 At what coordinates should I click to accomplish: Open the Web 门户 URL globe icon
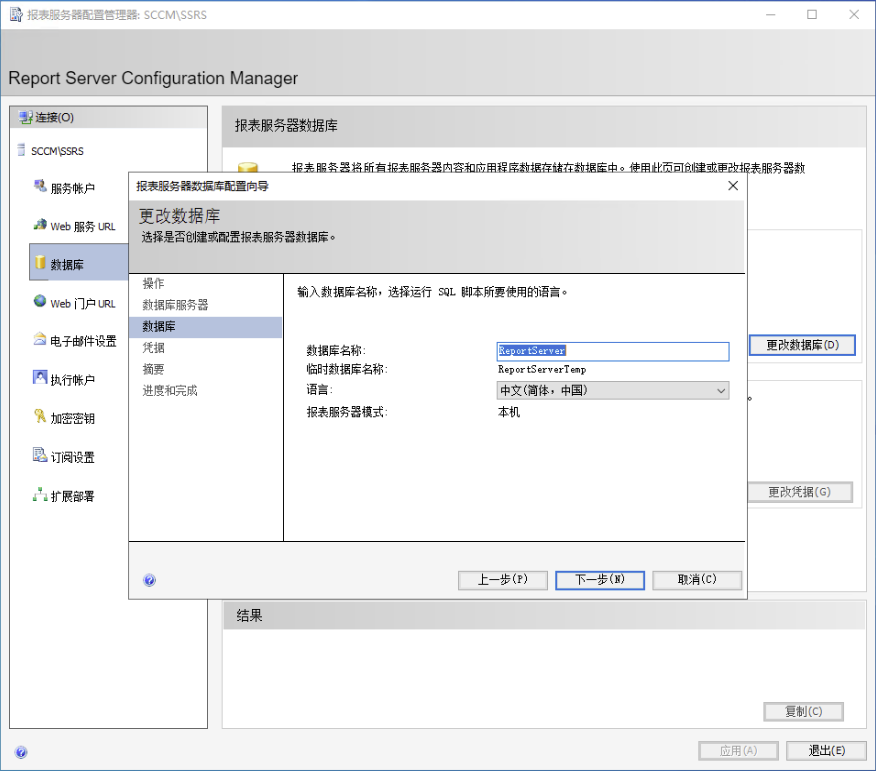pyautogui.click(x=40, y=301)
